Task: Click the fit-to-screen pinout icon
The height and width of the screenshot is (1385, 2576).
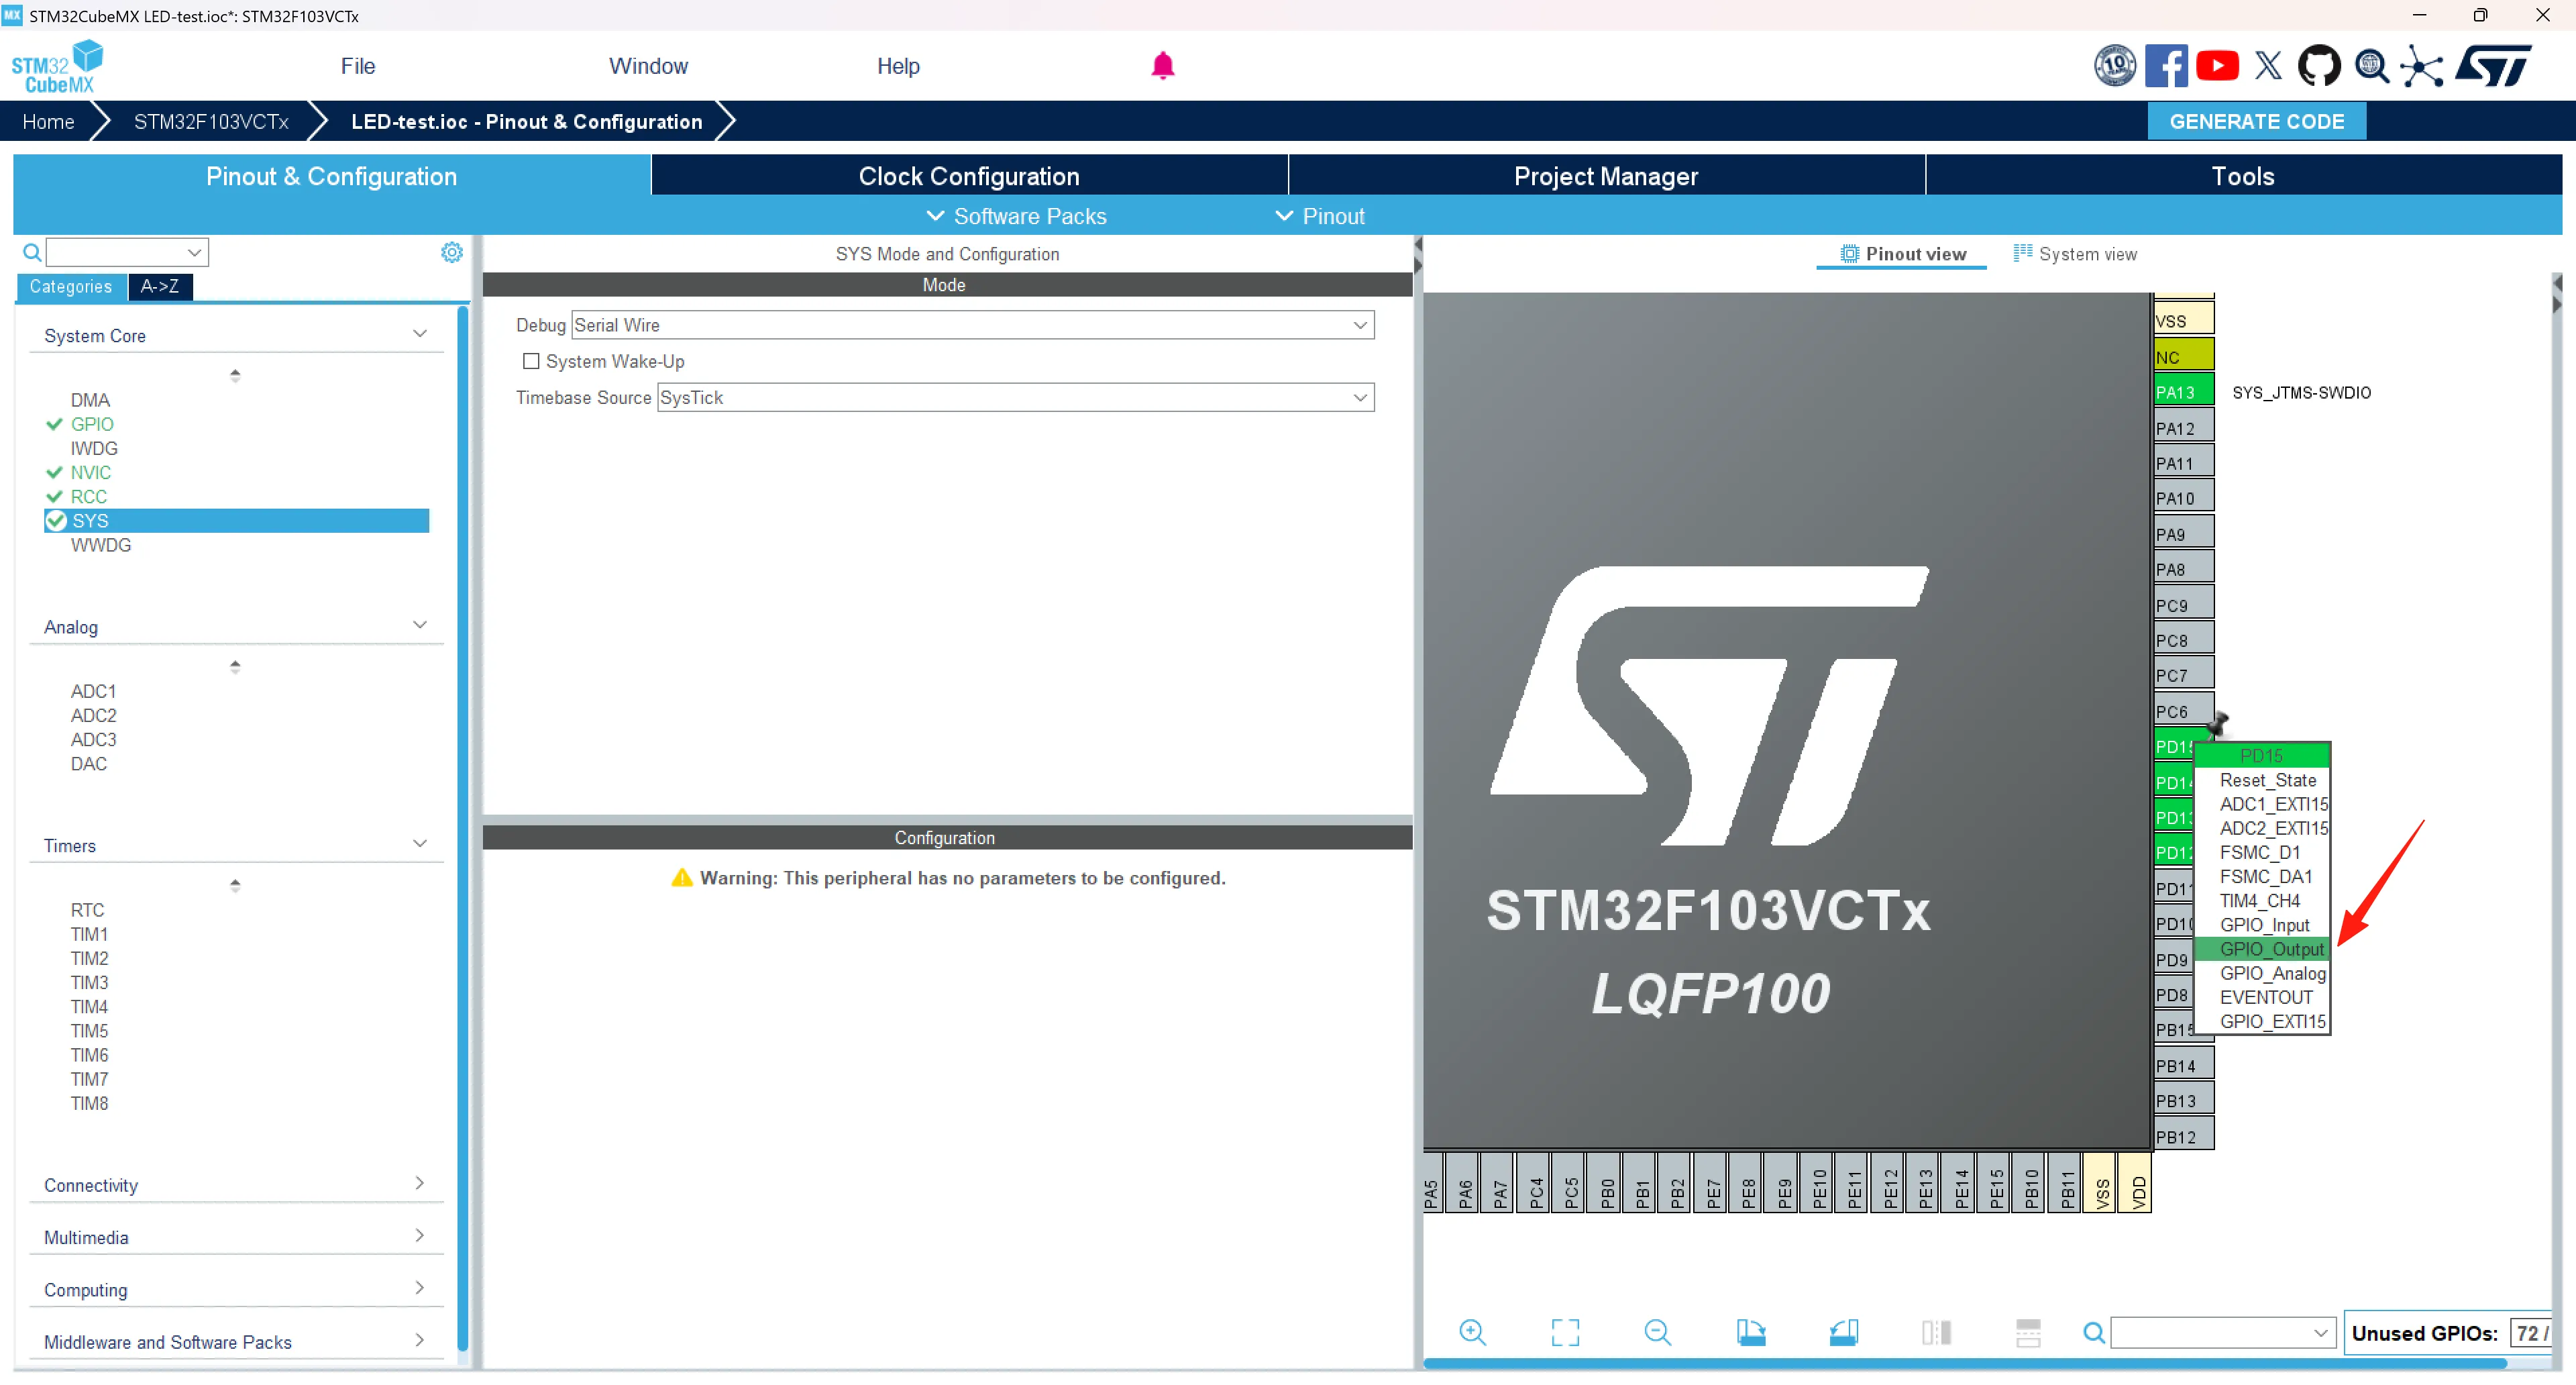Action: coord(1565,1332)
